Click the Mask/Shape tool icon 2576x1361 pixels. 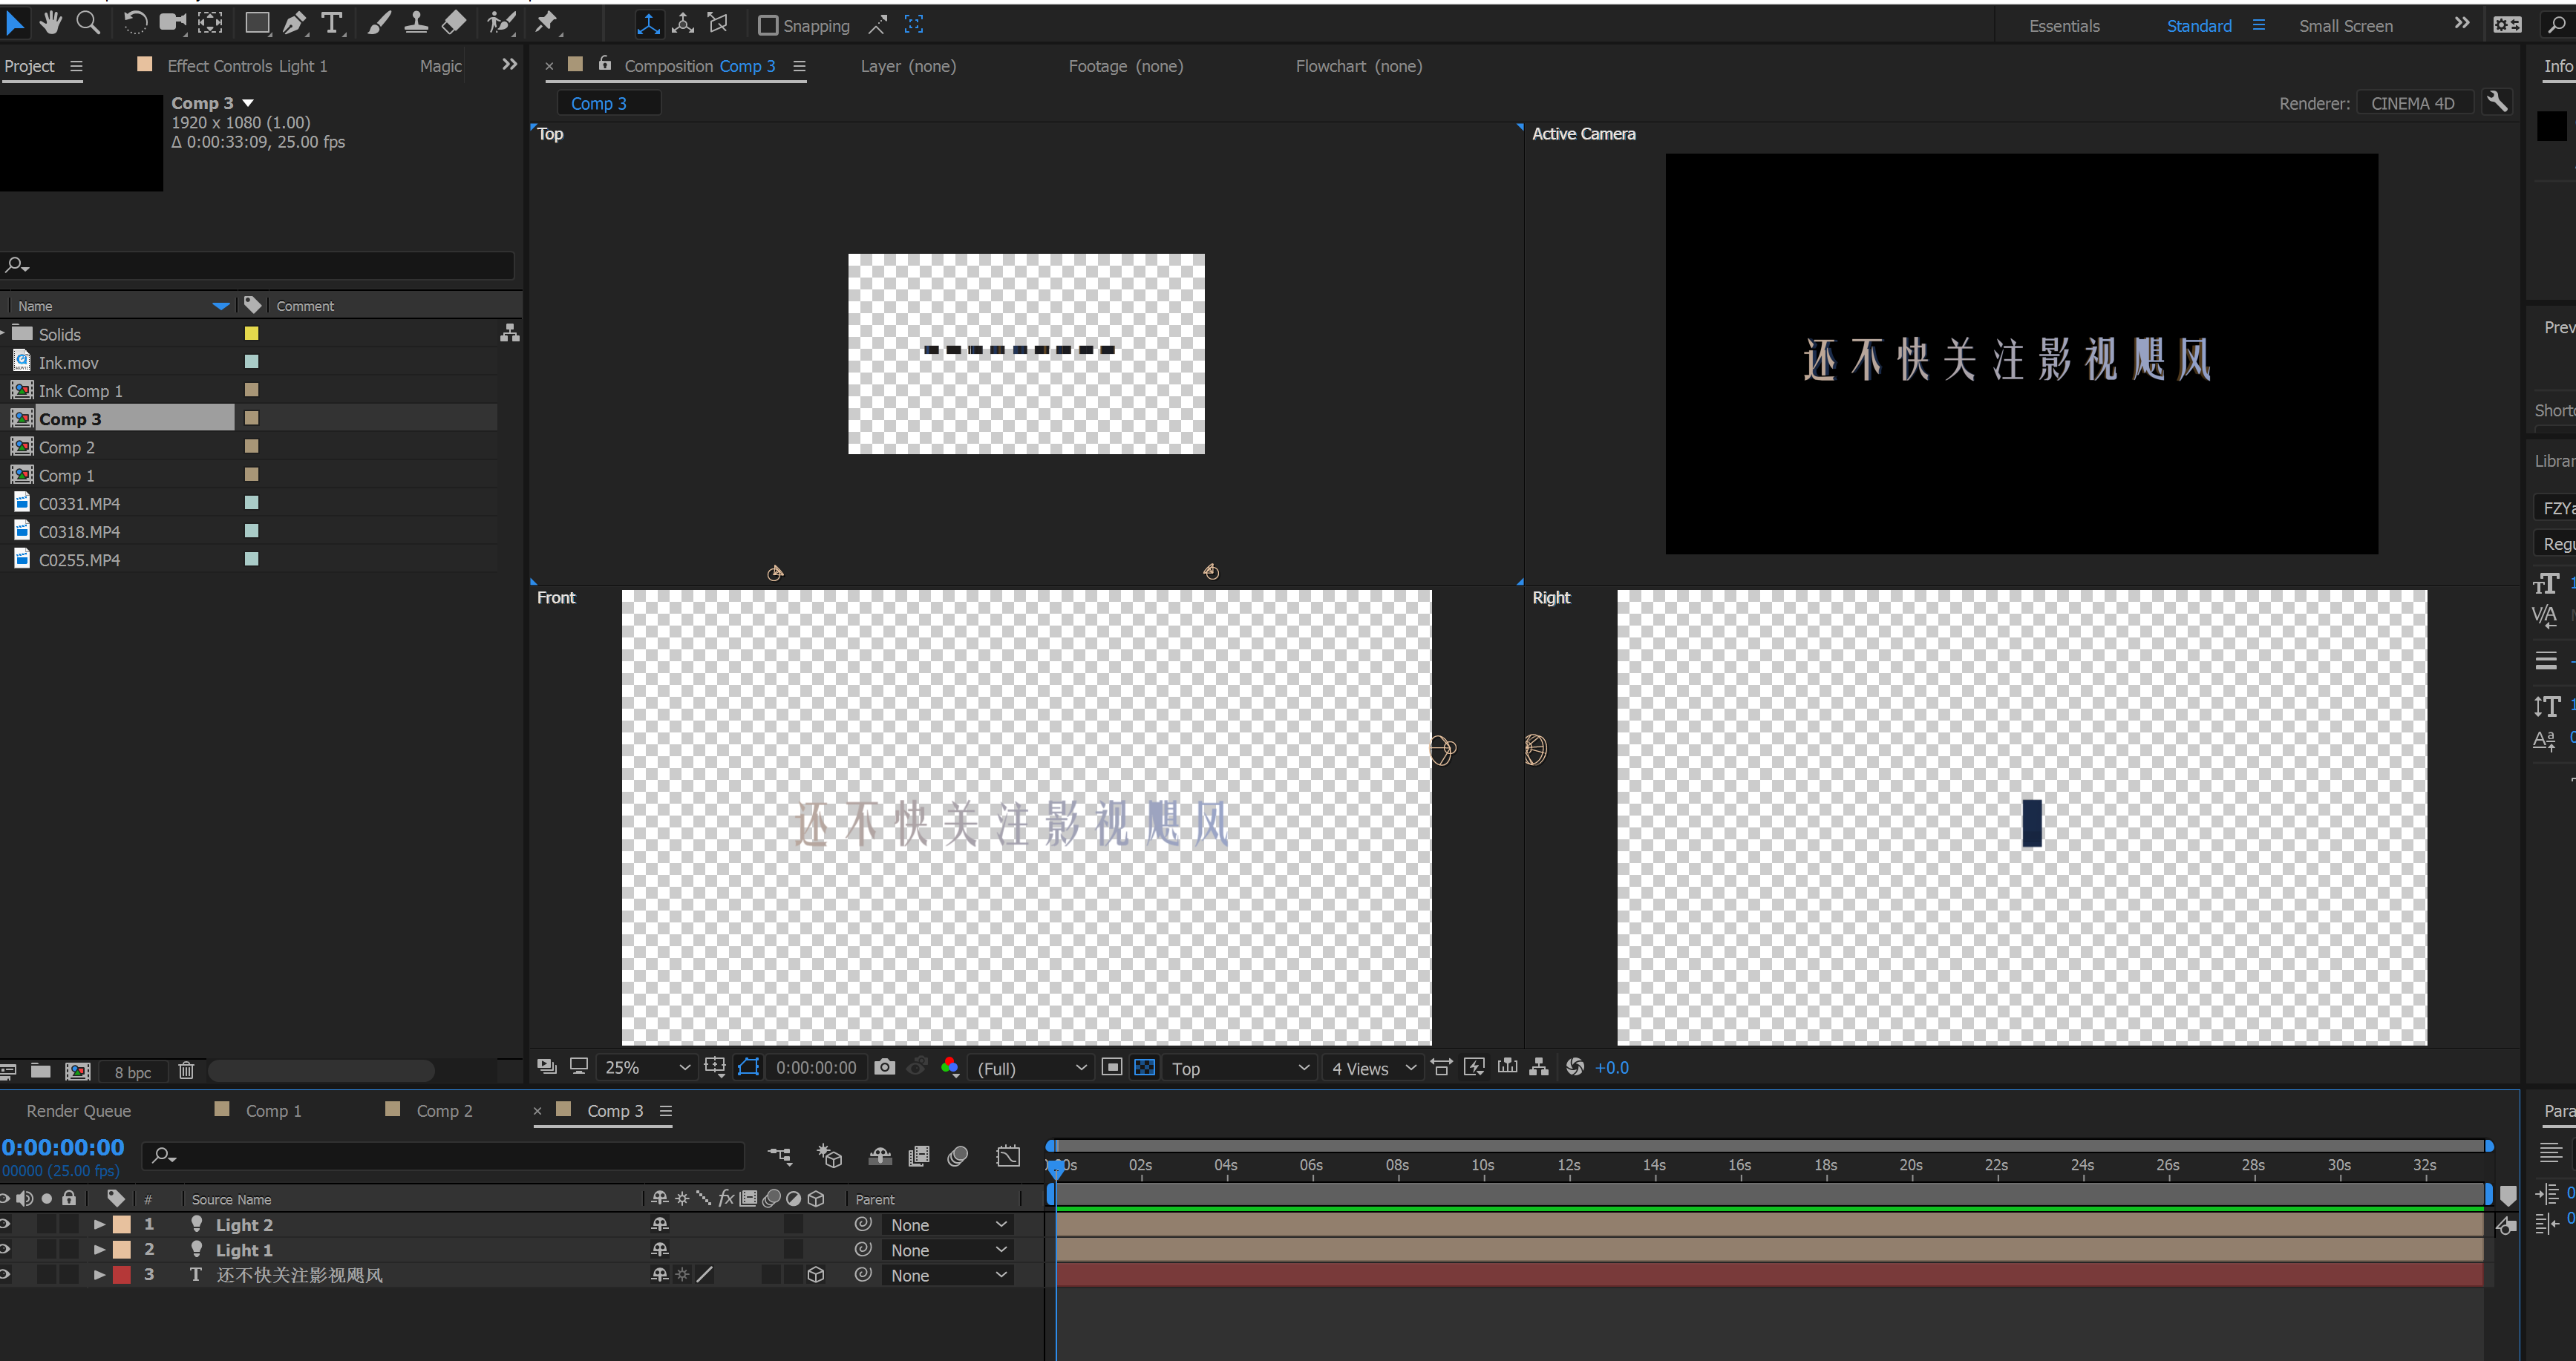point(258,24)
